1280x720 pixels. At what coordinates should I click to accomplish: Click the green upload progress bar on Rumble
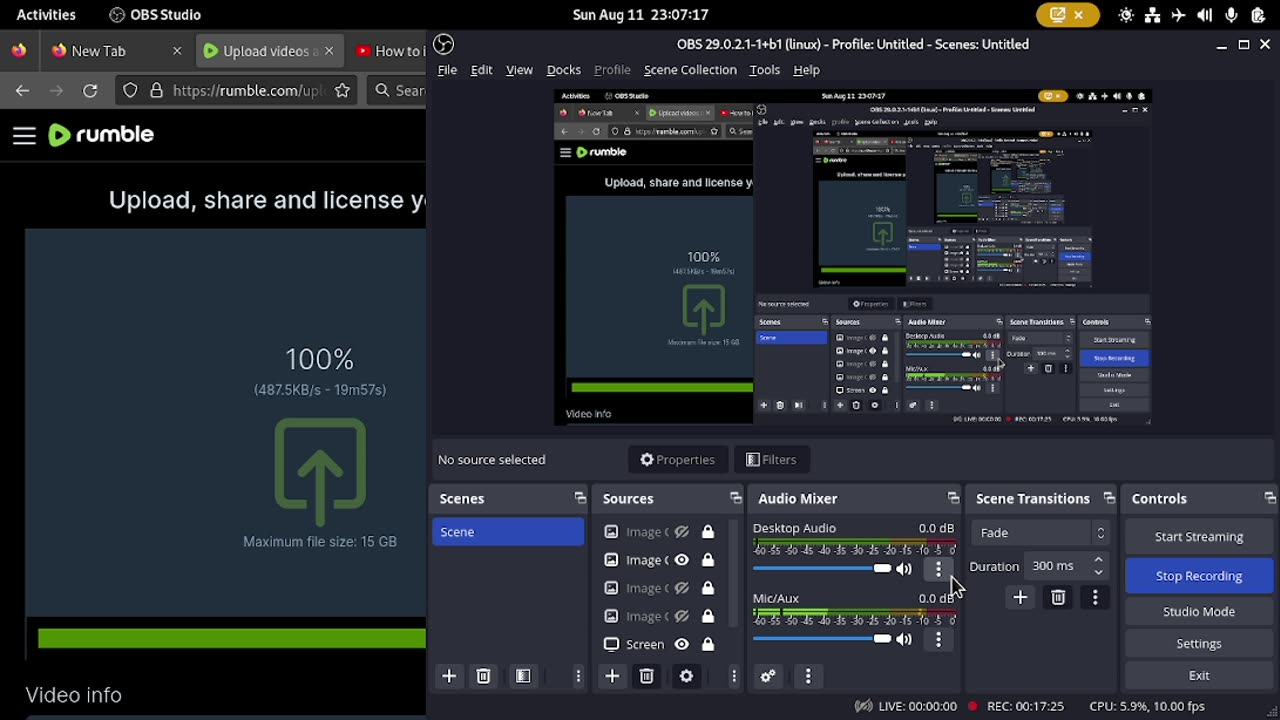(x=231, y=638)
